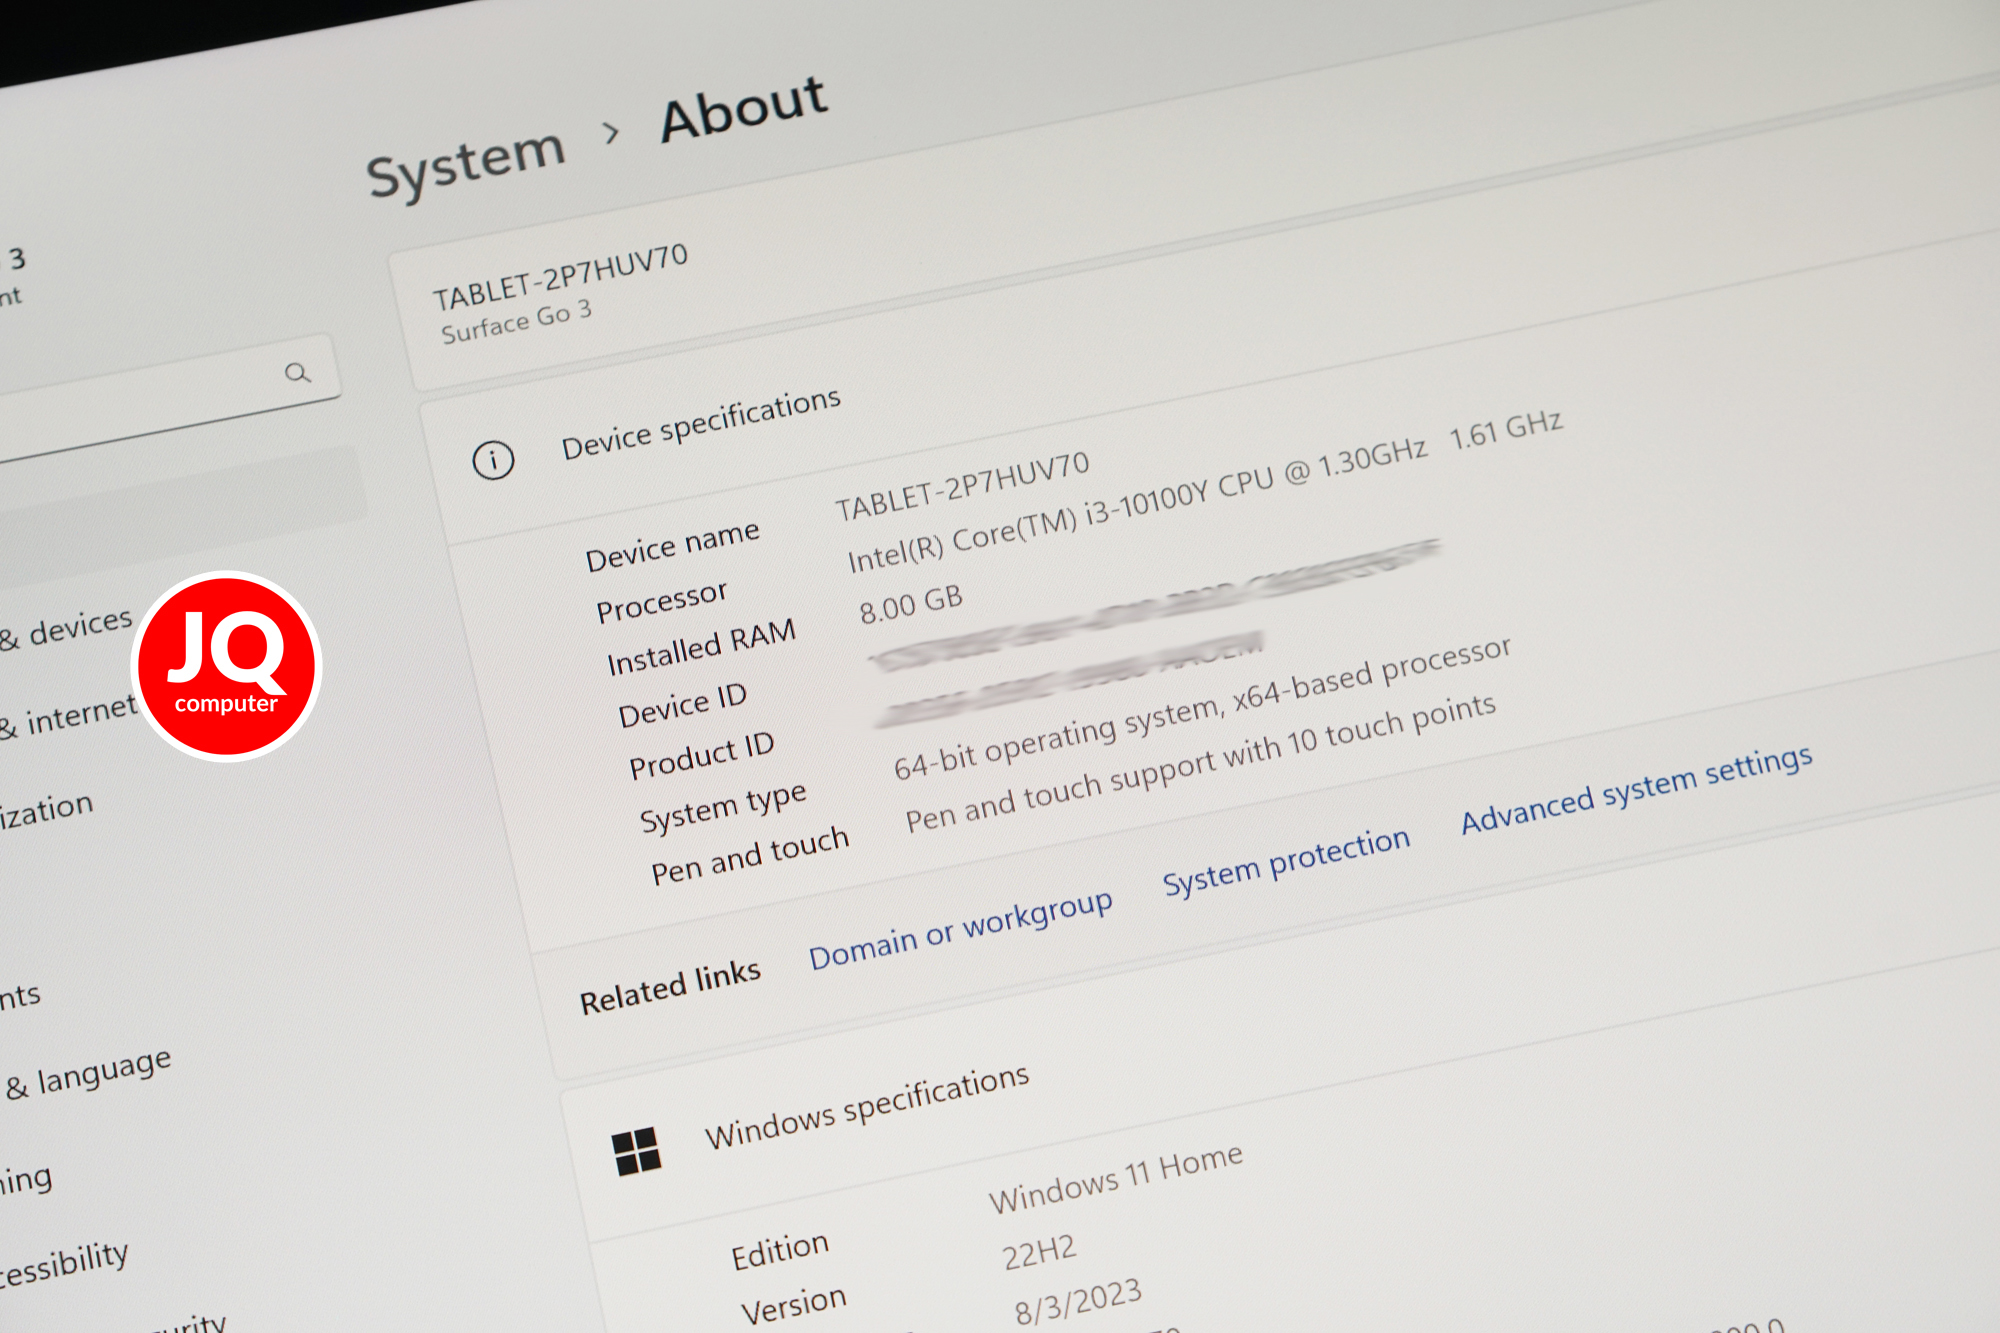Select the Device name label
The width and height of the screenshot is (2000, 1333).
tap(672, 546)
